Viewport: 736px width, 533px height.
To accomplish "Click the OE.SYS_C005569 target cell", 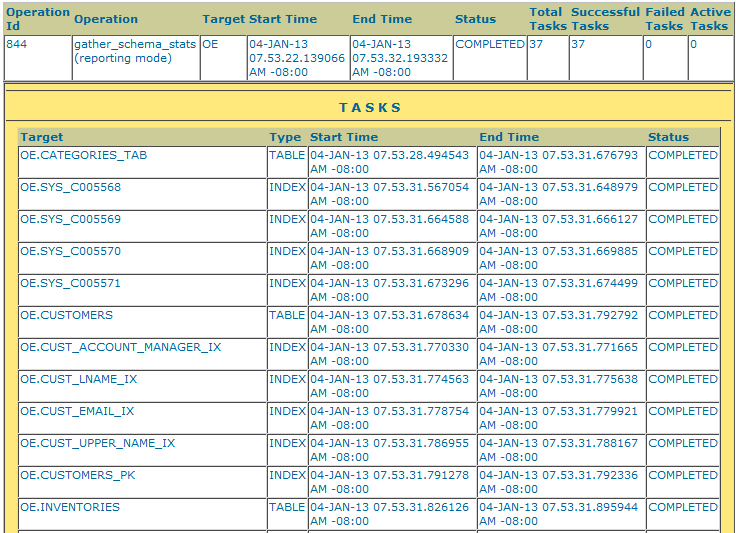I will (71, 220).
